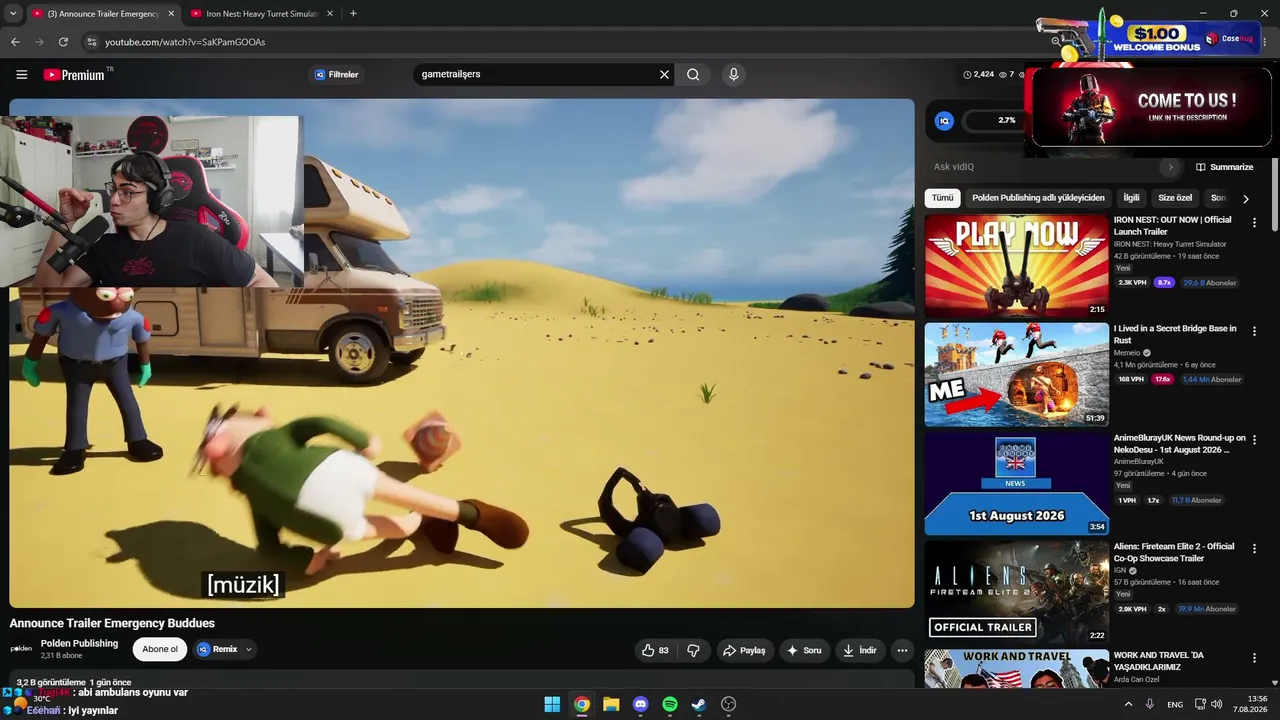Open AnimeBlurayUK News Round-up thumbnail
The height and width of the screenshot is (720, 1280).
pos(1016,484)
